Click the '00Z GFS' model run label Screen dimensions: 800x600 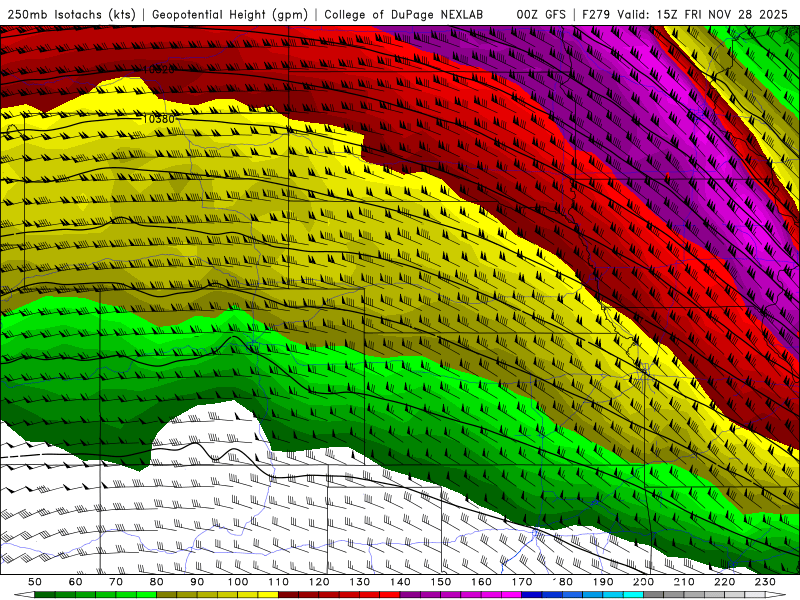tap(541, 15)
